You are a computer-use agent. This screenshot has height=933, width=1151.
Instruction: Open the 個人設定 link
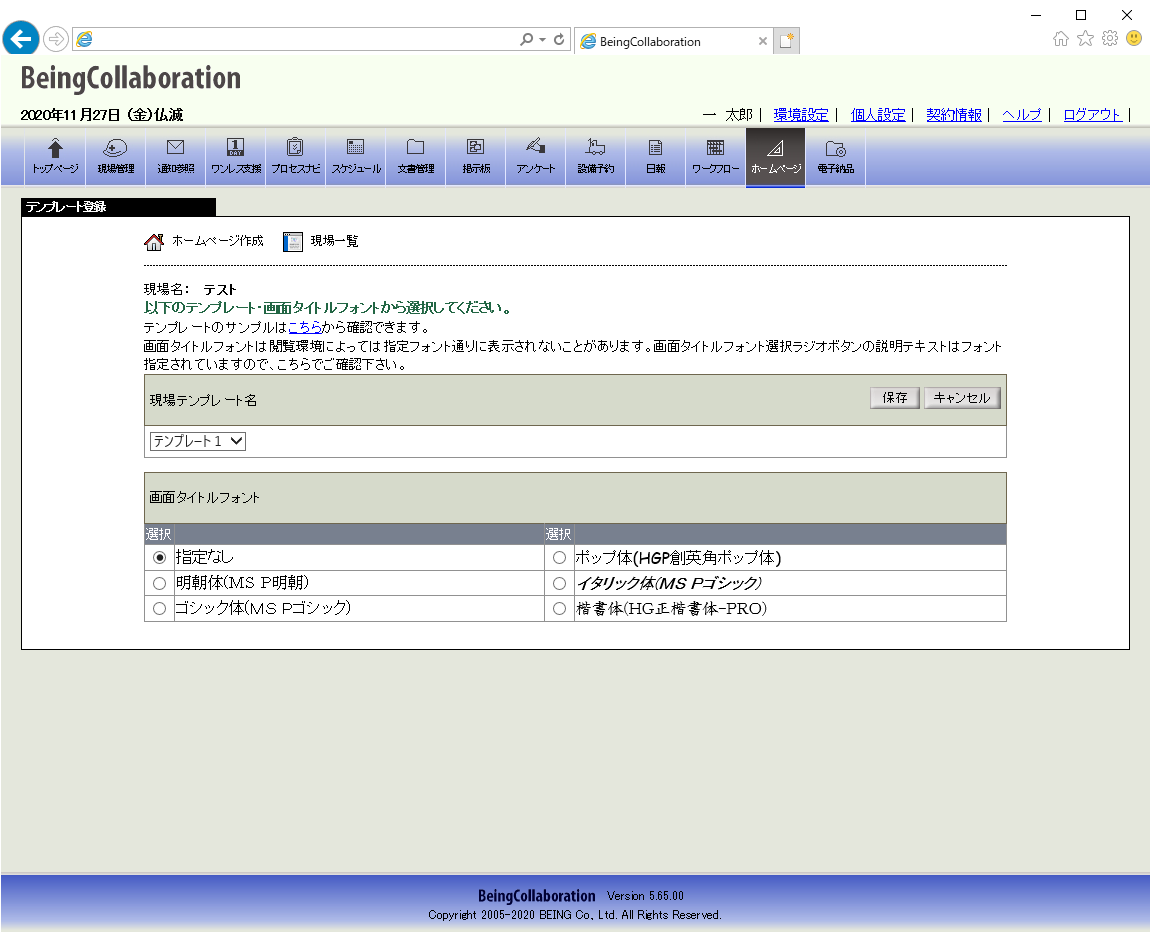click(878, 115)
